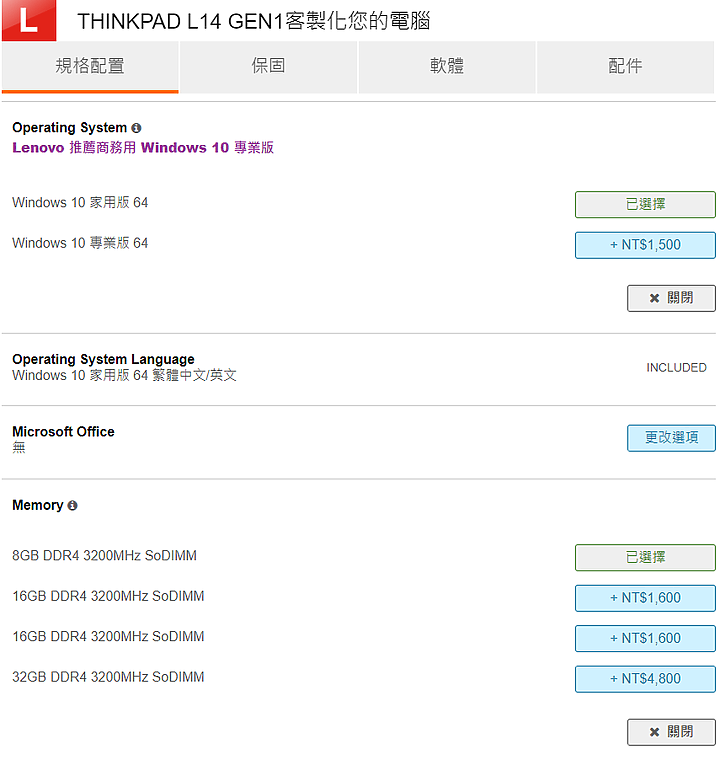The image size is (720, 760).
Task: Open the 配件 tab
Action: tap(625, 66)
